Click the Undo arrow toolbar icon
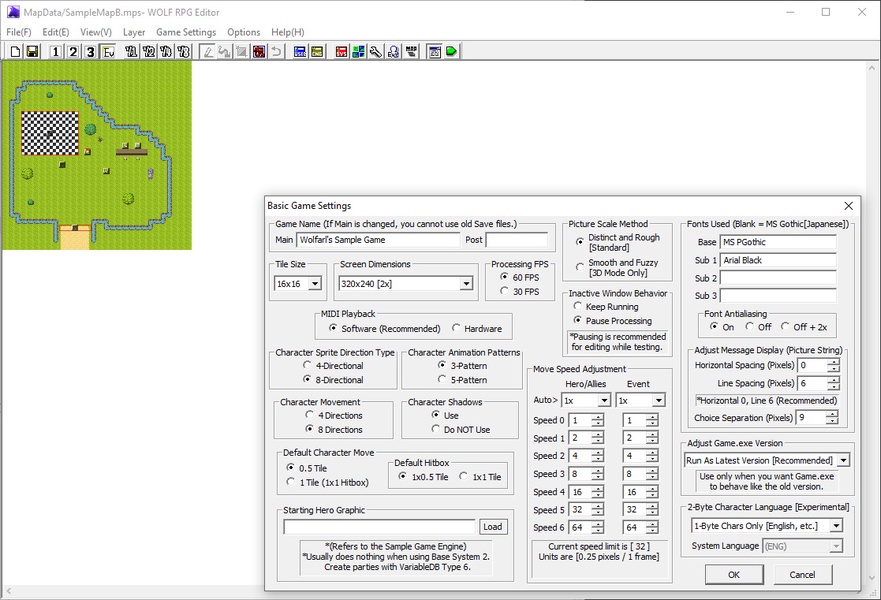Image resolution: width=881 pixels, height=600 pixels. 276,51
